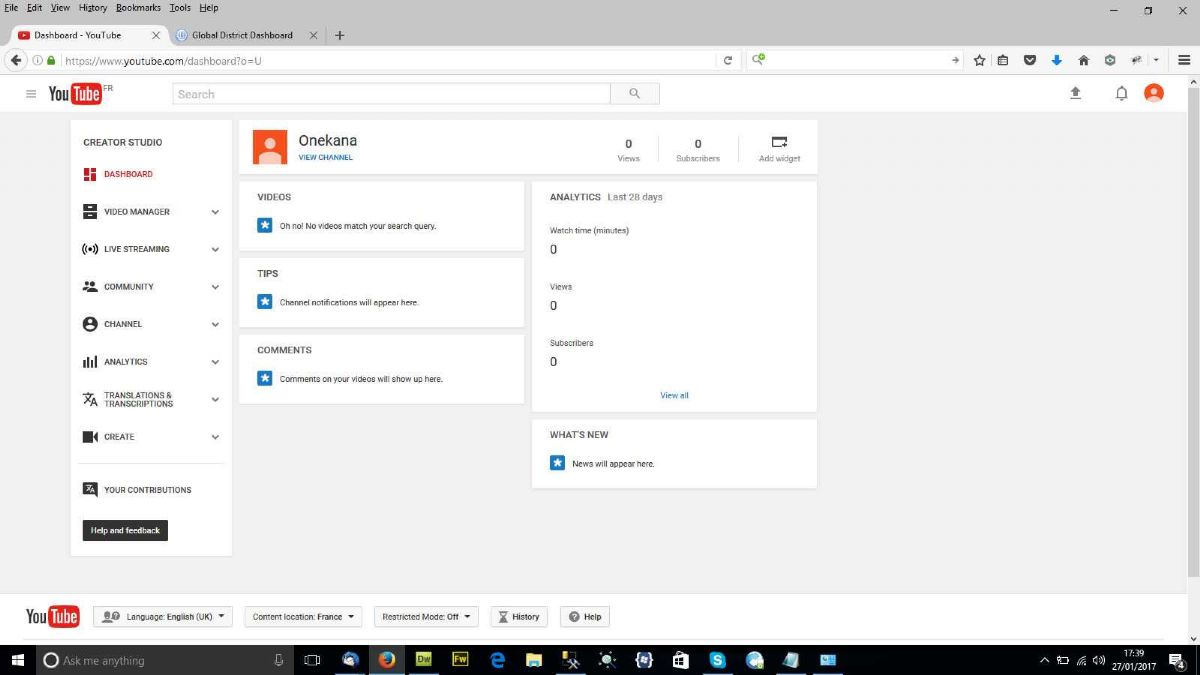The height and width of the screenshot is (675, 1200).
Task: Click the Firefox taskbar icon
Action: pos(387,660)
